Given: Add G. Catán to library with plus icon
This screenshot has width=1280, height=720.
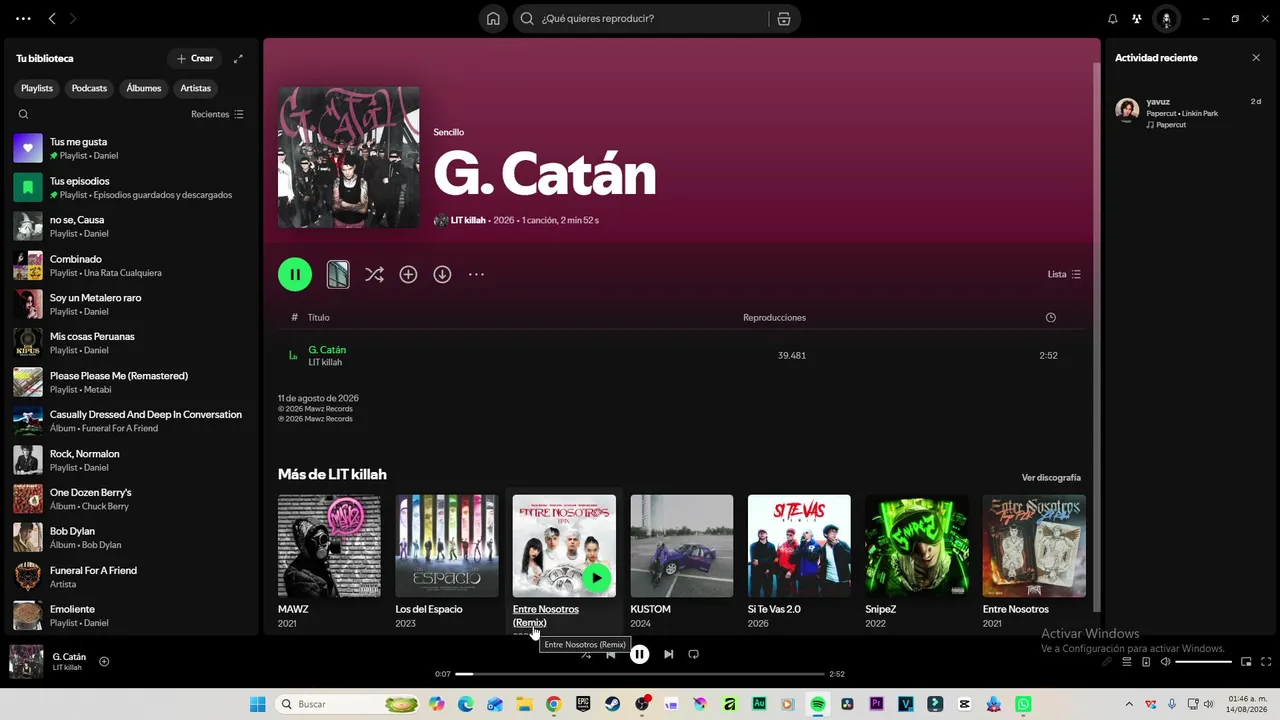Looking at the screenshot, I should (x=408, y=274).
